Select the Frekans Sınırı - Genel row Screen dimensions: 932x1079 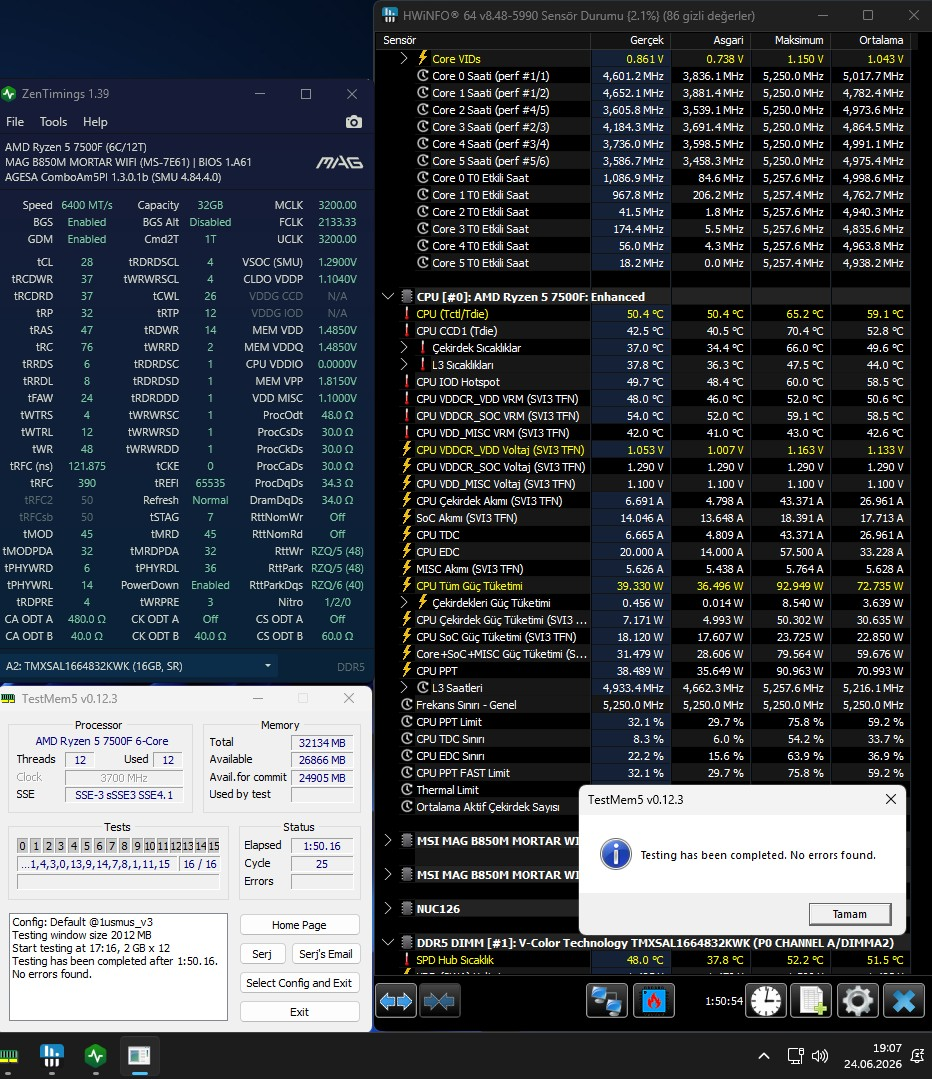642,705
